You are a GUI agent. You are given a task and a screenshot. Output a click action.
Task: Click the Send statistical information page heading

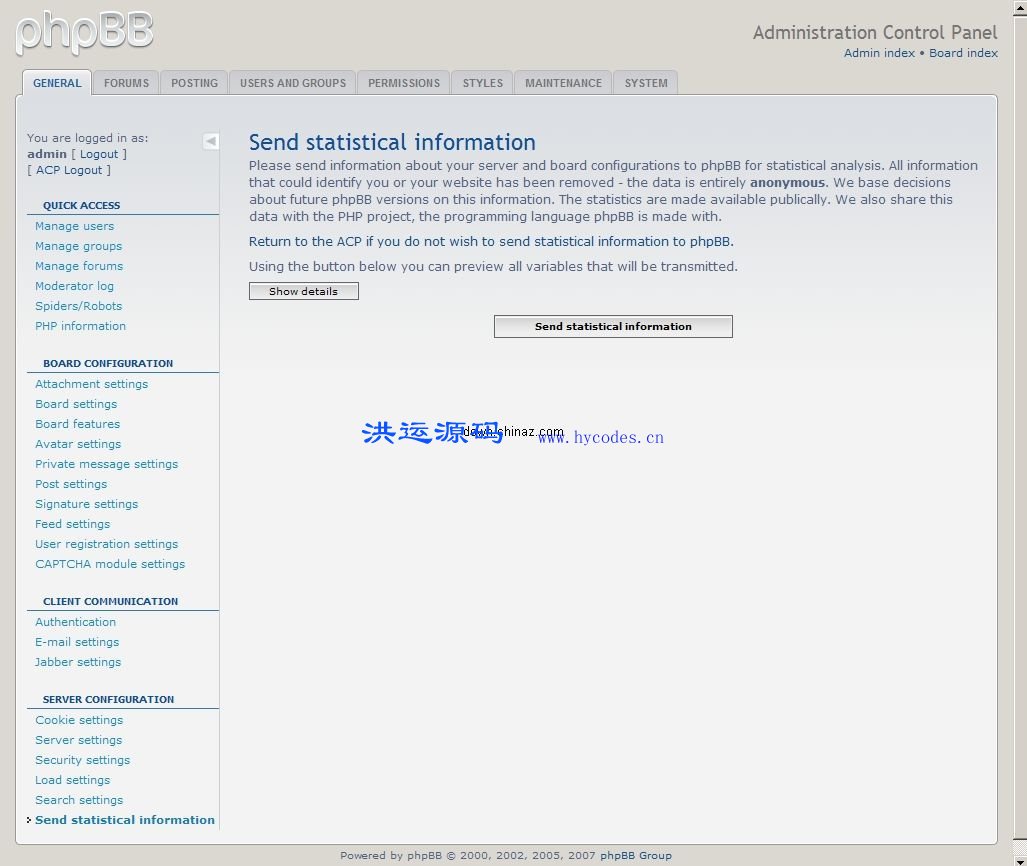point(392,142)
